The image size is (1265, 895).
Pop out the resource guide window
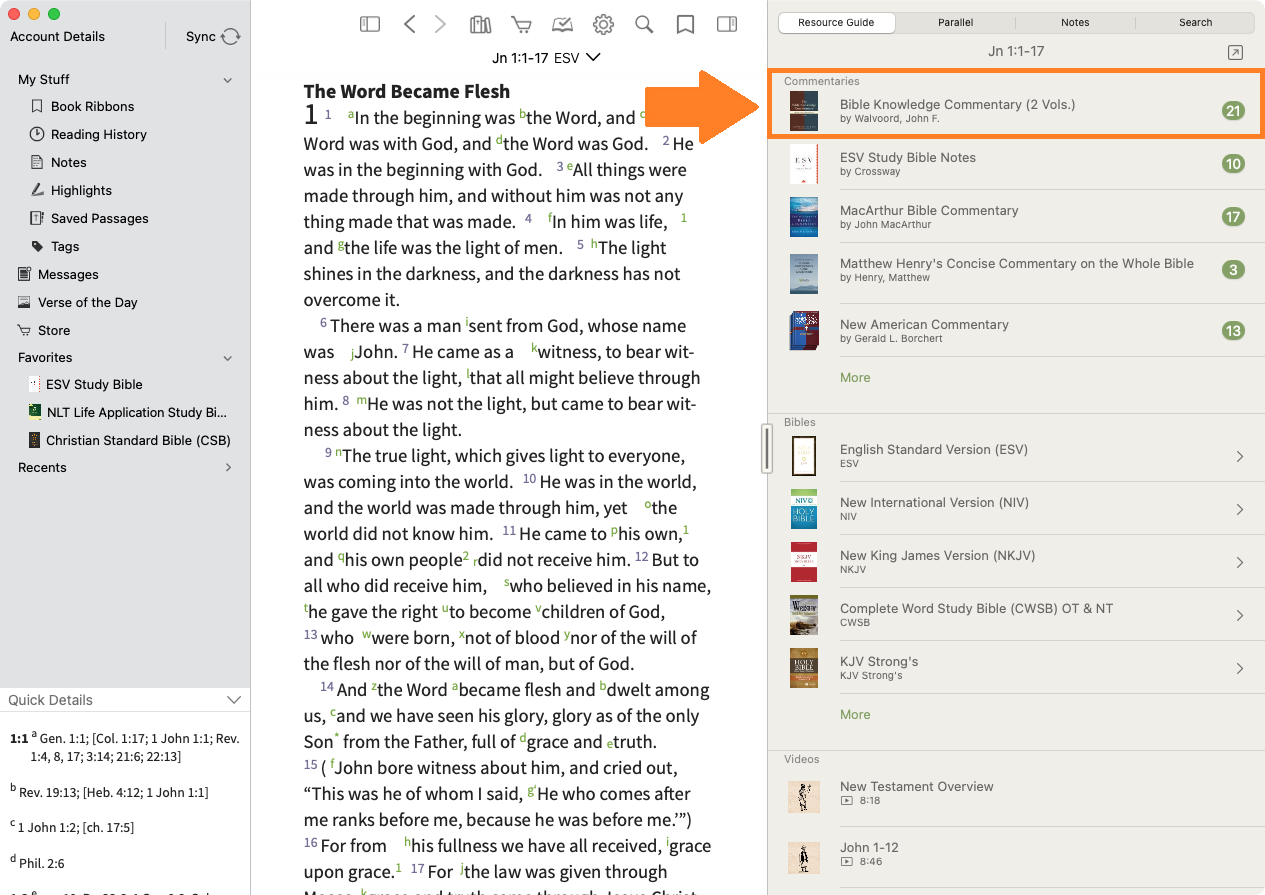pos(1235,53)
